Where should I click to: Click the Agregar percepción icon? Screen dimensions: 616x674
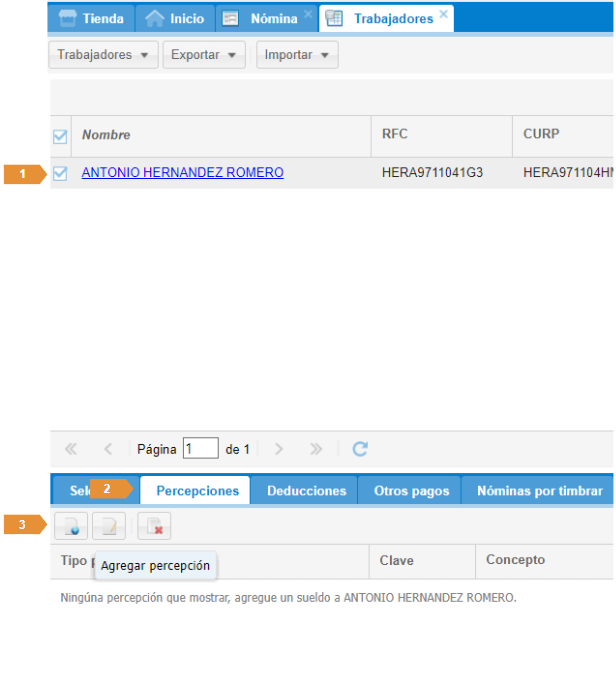[70, 525]
